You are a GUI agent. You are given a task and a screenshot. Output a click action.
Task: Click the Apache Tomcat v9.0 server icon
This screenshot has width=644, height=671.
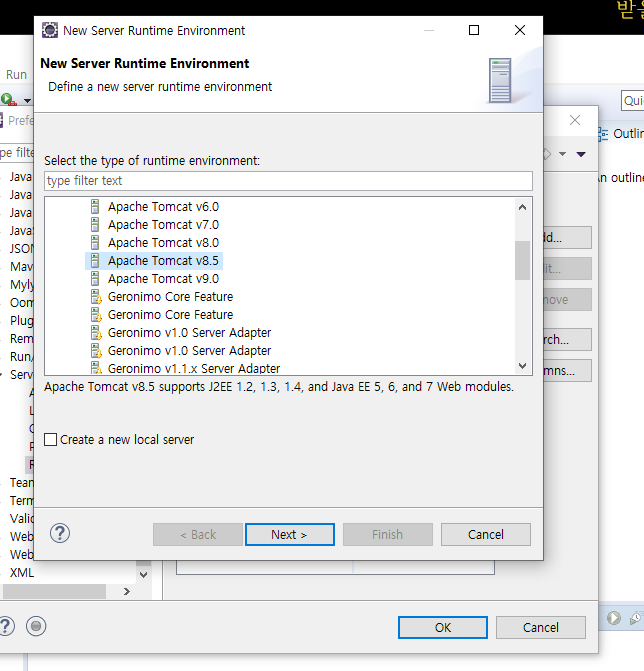pyautogui.click(x=95, y=279)
